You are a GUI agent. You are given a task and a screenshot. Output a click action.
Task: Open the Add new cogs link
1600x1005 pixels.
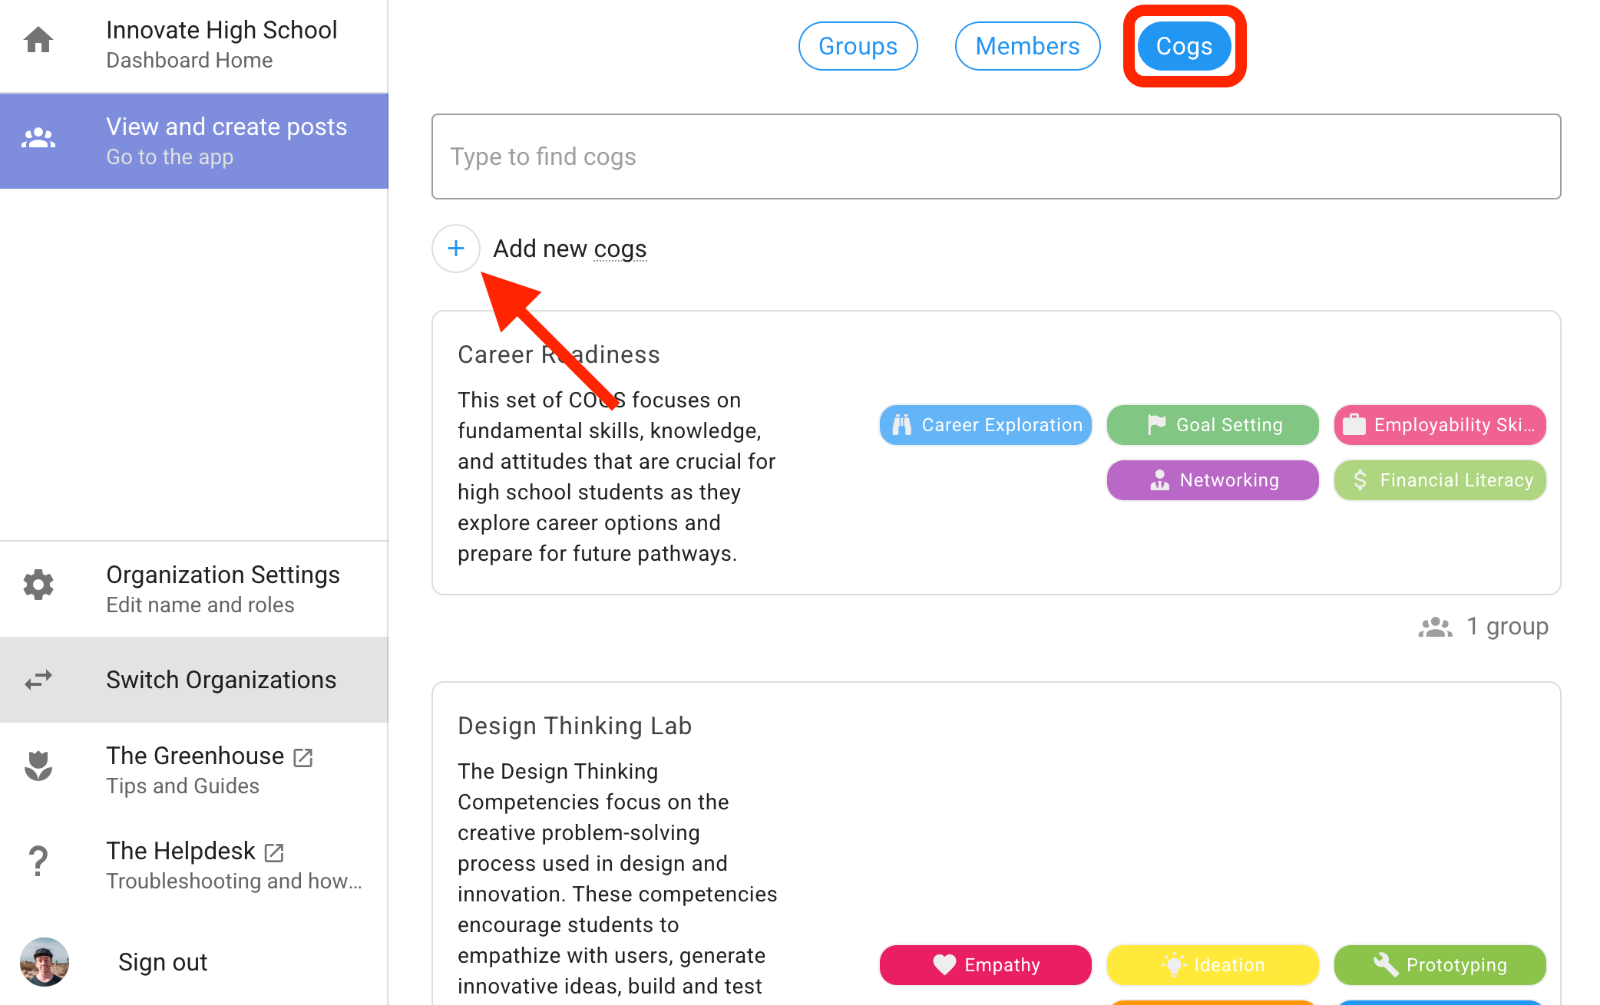pyautogui.click(x=569, y=248)
